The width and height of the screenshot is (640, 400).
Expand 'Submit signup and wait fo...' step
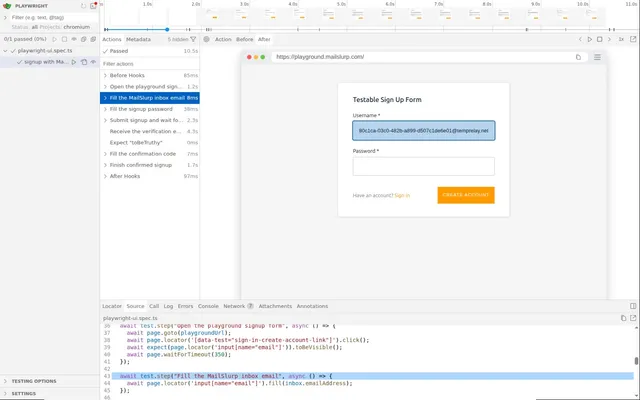point(105,120)
